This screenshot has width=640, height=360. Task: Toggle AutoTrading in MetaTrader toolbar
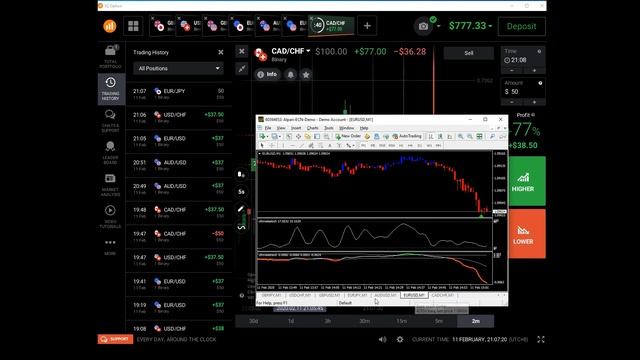407,136
